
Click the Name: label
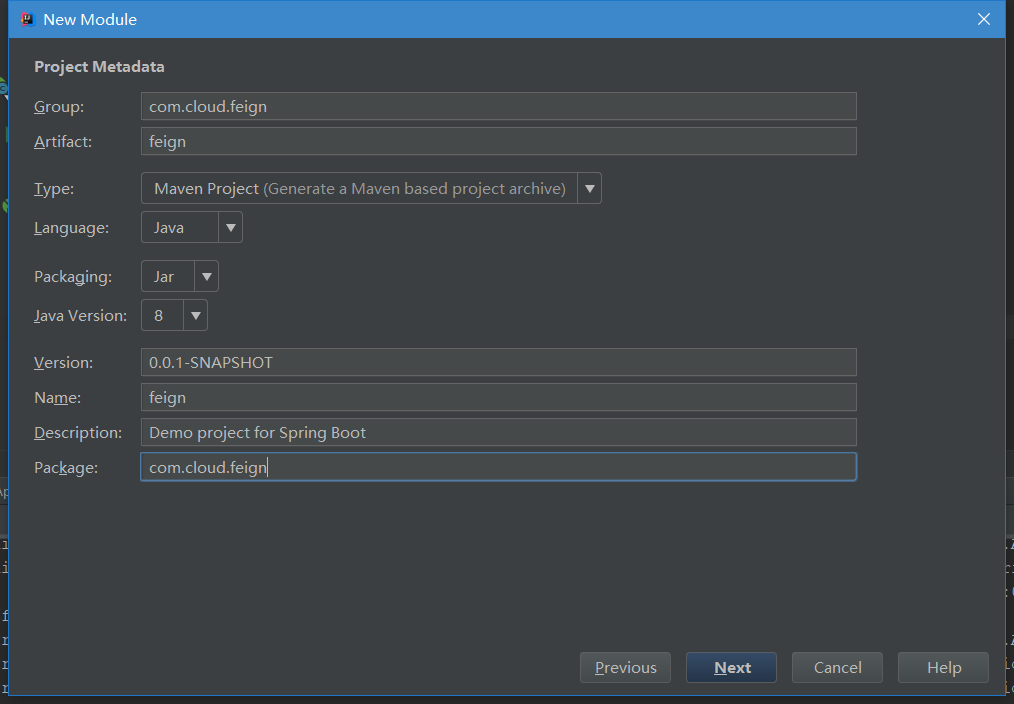tap(58, 398)
